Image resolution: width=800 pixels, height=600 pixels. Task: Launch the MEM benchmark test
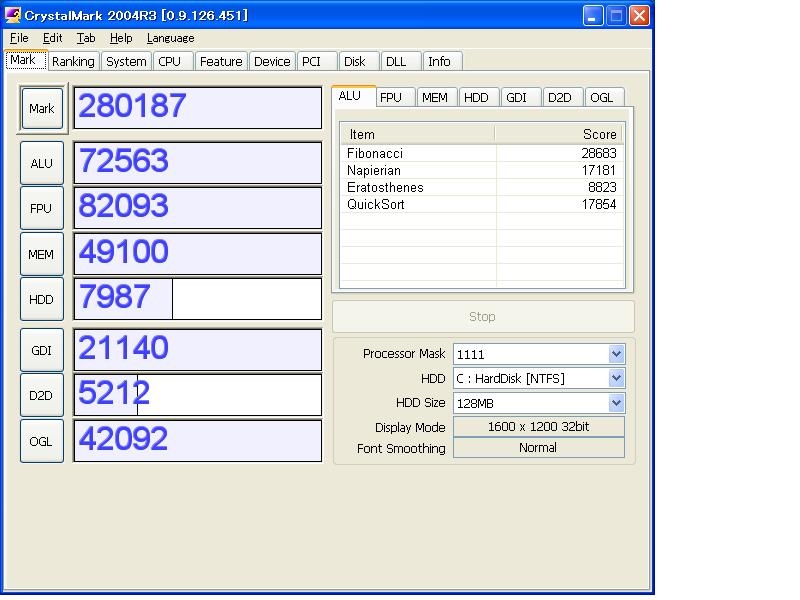point(41,254)
